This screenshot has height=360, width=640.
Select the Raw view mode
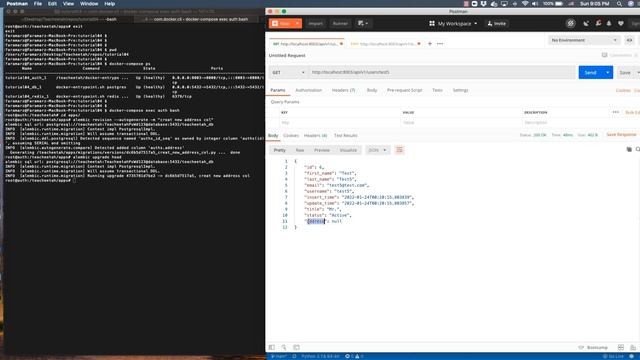point(300,150)
